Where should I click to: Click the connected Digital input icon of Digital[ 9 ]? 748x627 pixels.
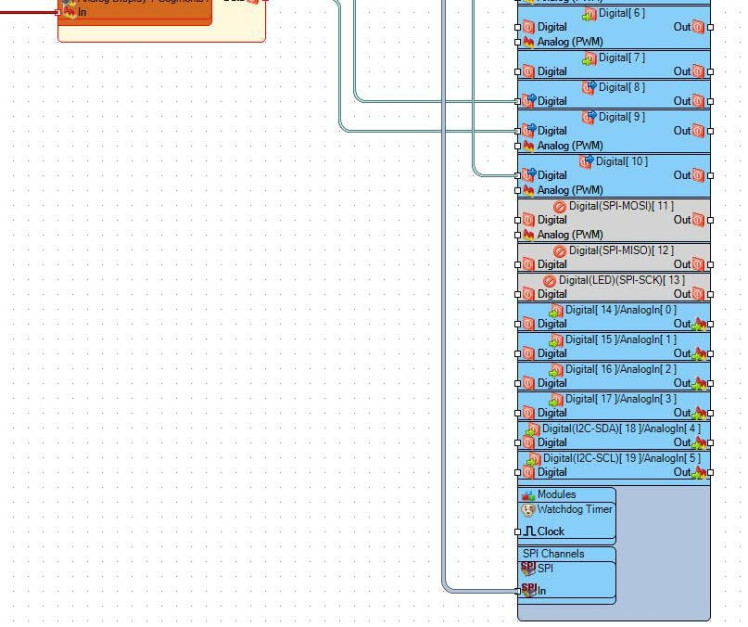[x=529, y=130]
